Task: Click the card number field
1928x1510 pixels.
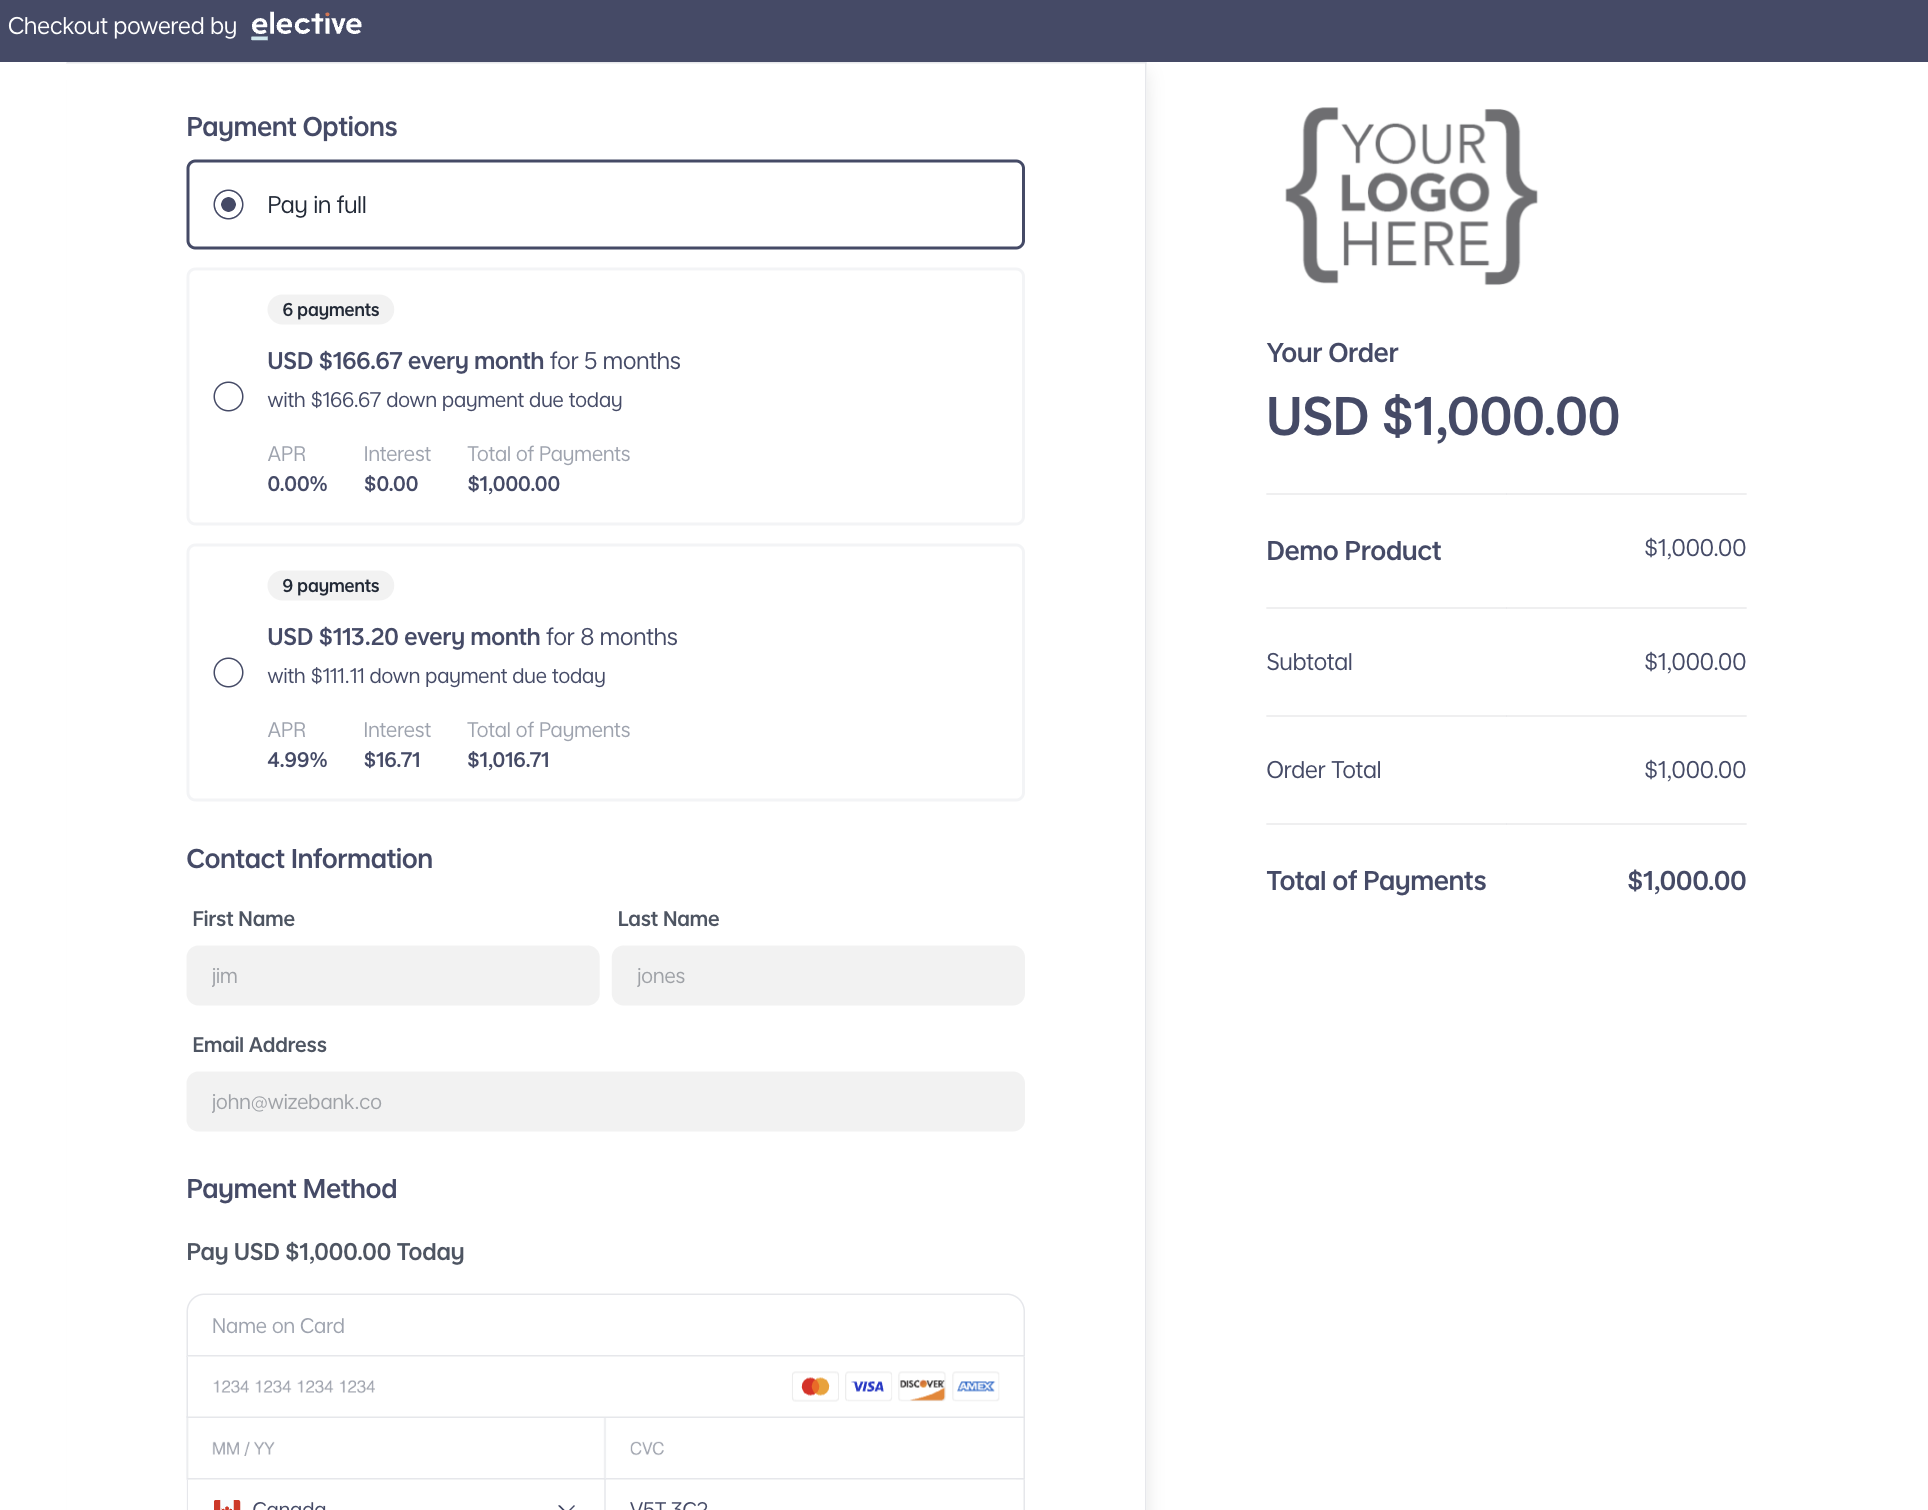Action: coord(490,1387)
